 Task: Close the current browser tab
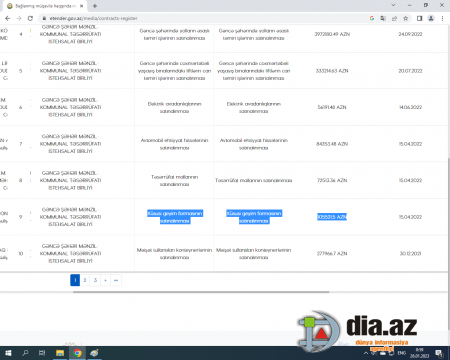(x=82, y=6)
